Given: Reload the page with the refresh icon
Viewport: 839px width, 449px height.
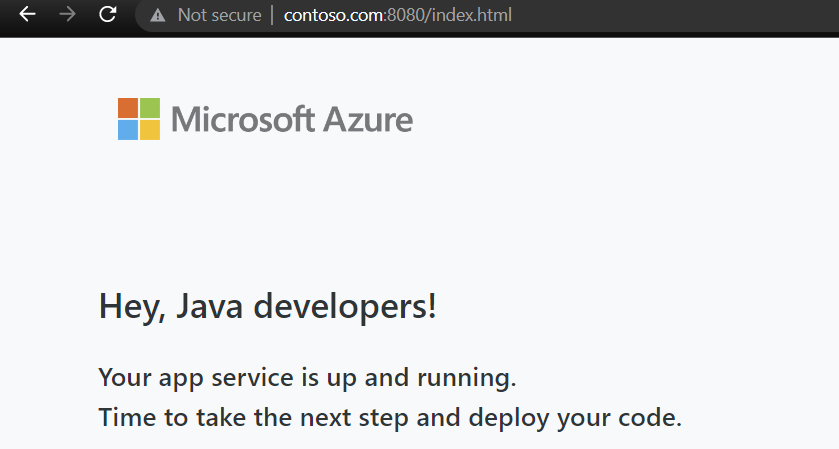Looking at the screenshot, I should pyautogui.click(x=108, y=14).
